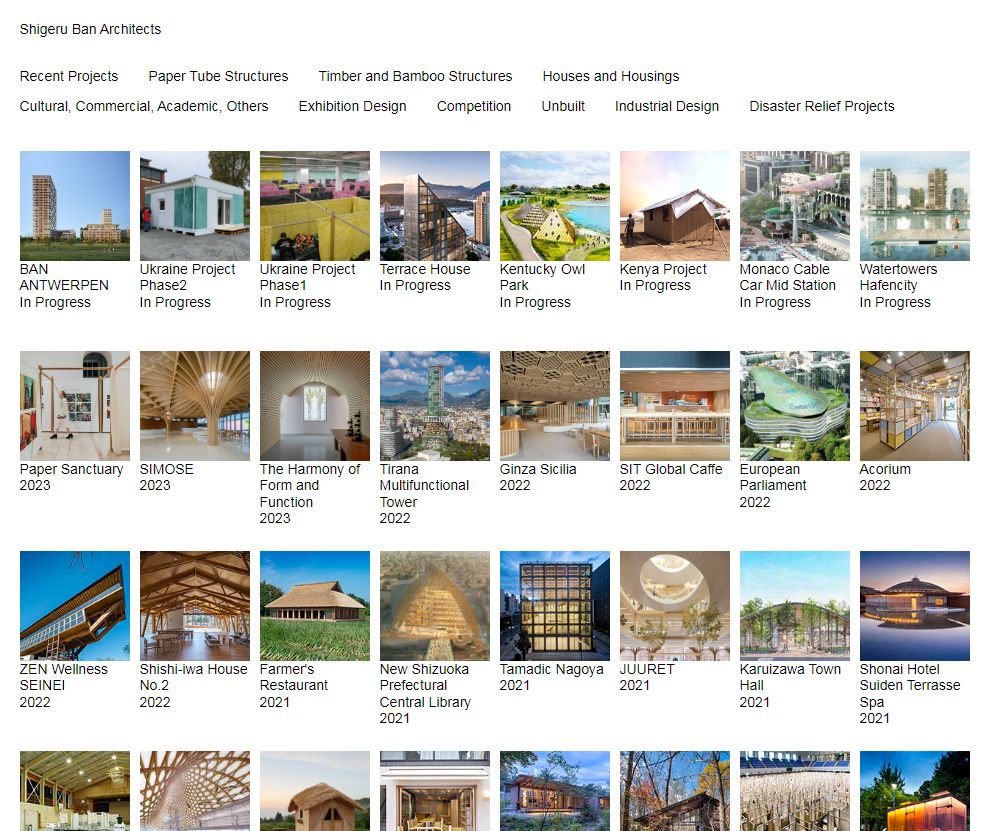Screen dimensions: 985x831
Task: Click the Acorium title text
Action: click(884, 469)
